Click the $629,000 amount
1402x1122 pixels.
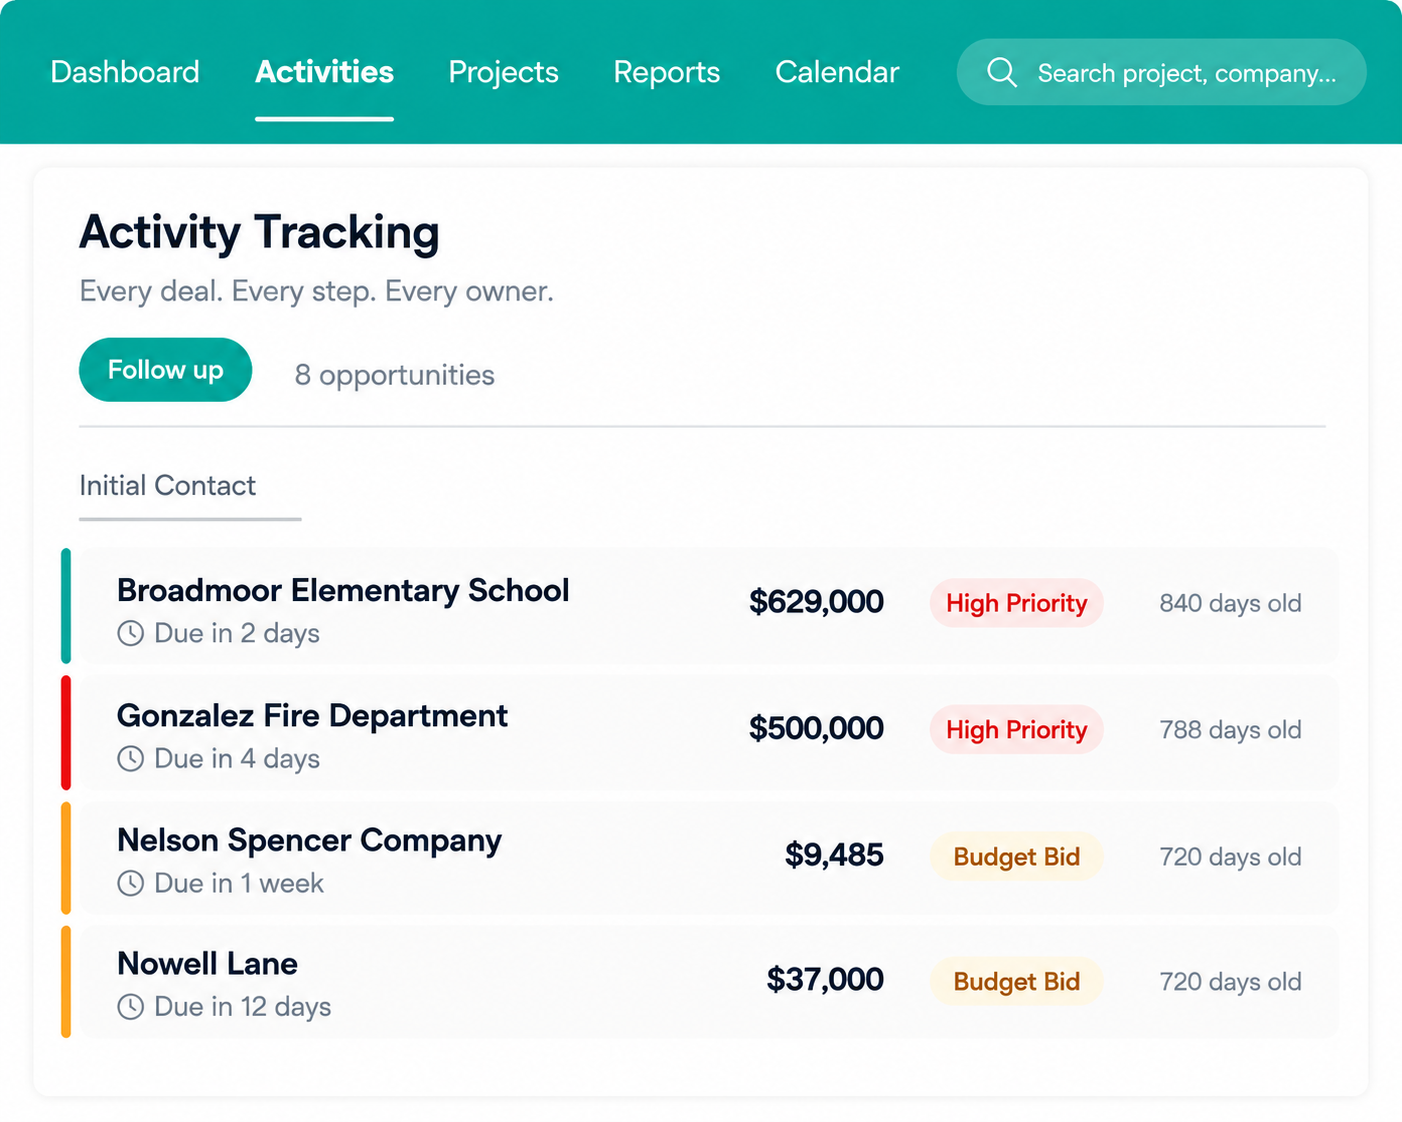[x=816, y=602]
